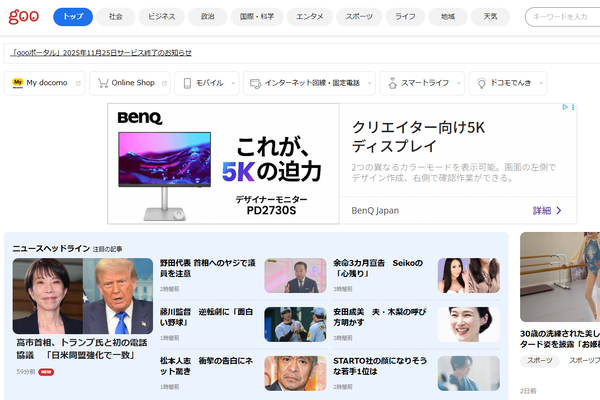Switch to the 地域 tab
This screenshot has height=400, width=600.
(x=448, y=17)
